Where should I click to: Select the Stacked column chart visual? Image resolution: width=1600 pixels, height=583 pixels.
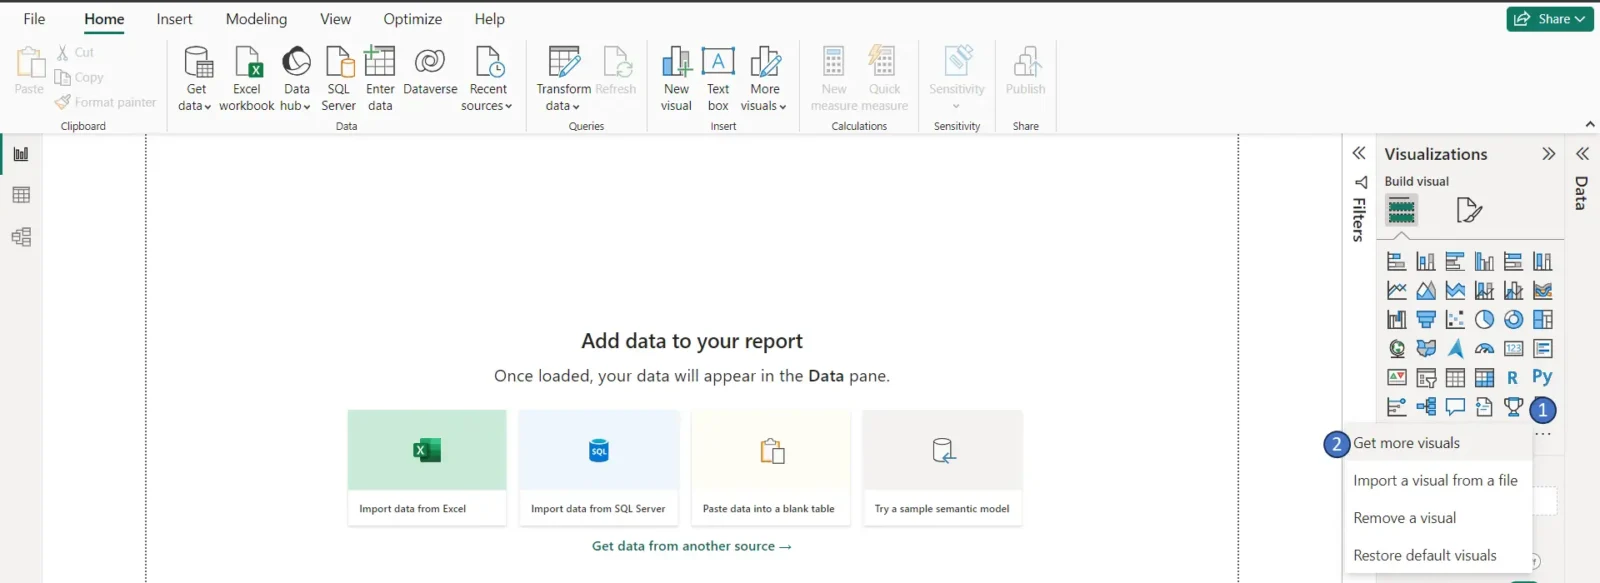(1426, 262)
